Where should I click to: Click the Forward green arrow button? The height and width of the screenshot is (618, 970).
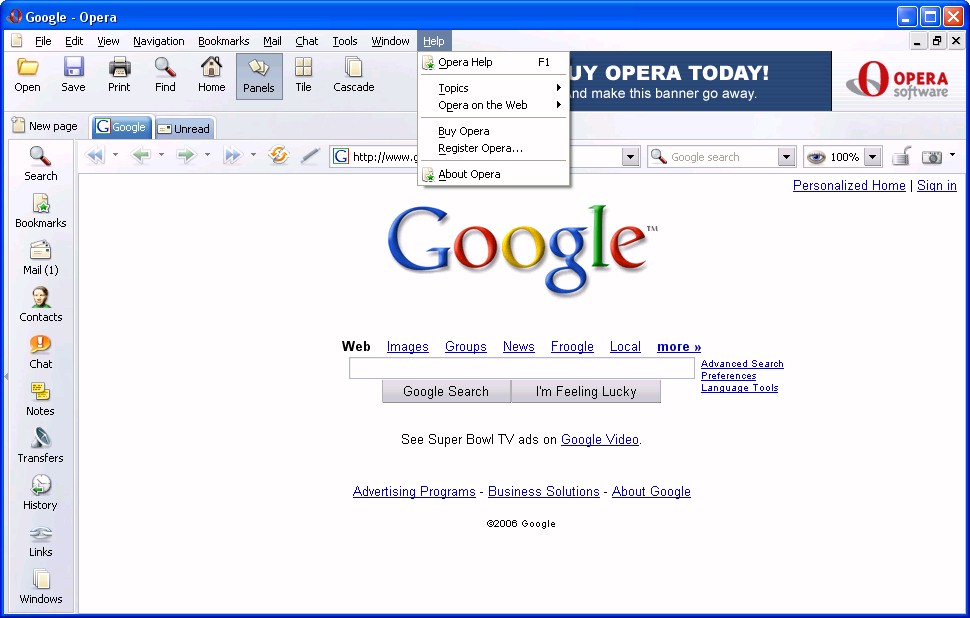tap(186, 155)
